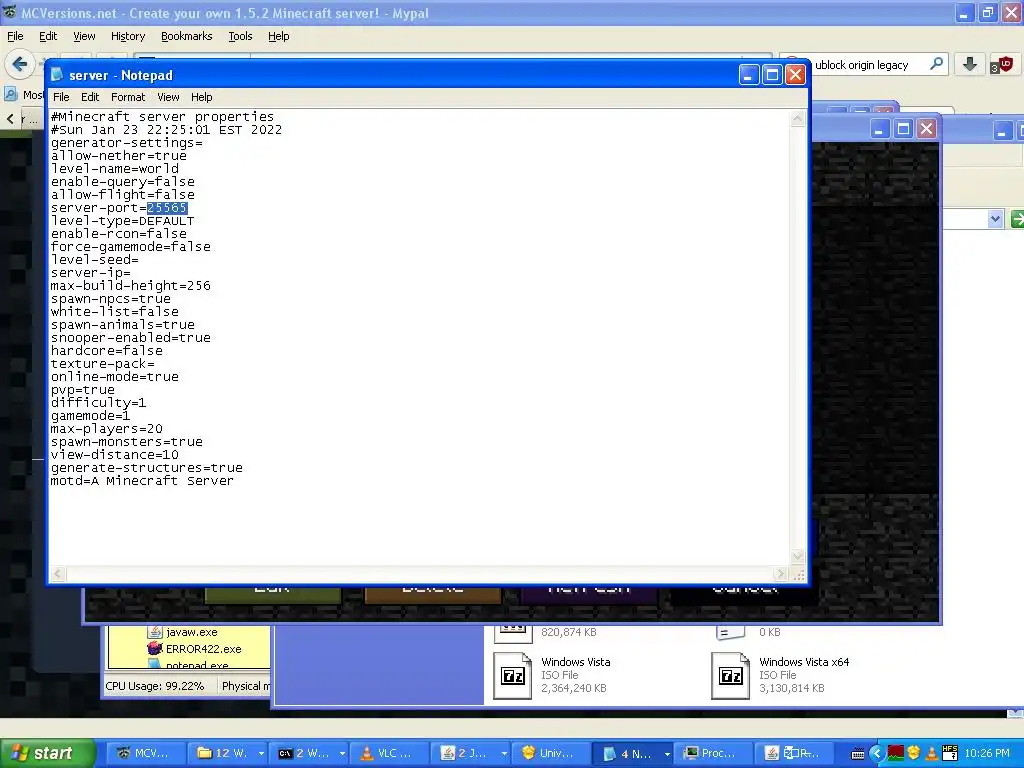Image resolution: width=1024 pixels, height=768 pixels.
Task: Click the Notepad vertical scrollbar up arrow
Action: pyautogui.click(x=797, y=118)
